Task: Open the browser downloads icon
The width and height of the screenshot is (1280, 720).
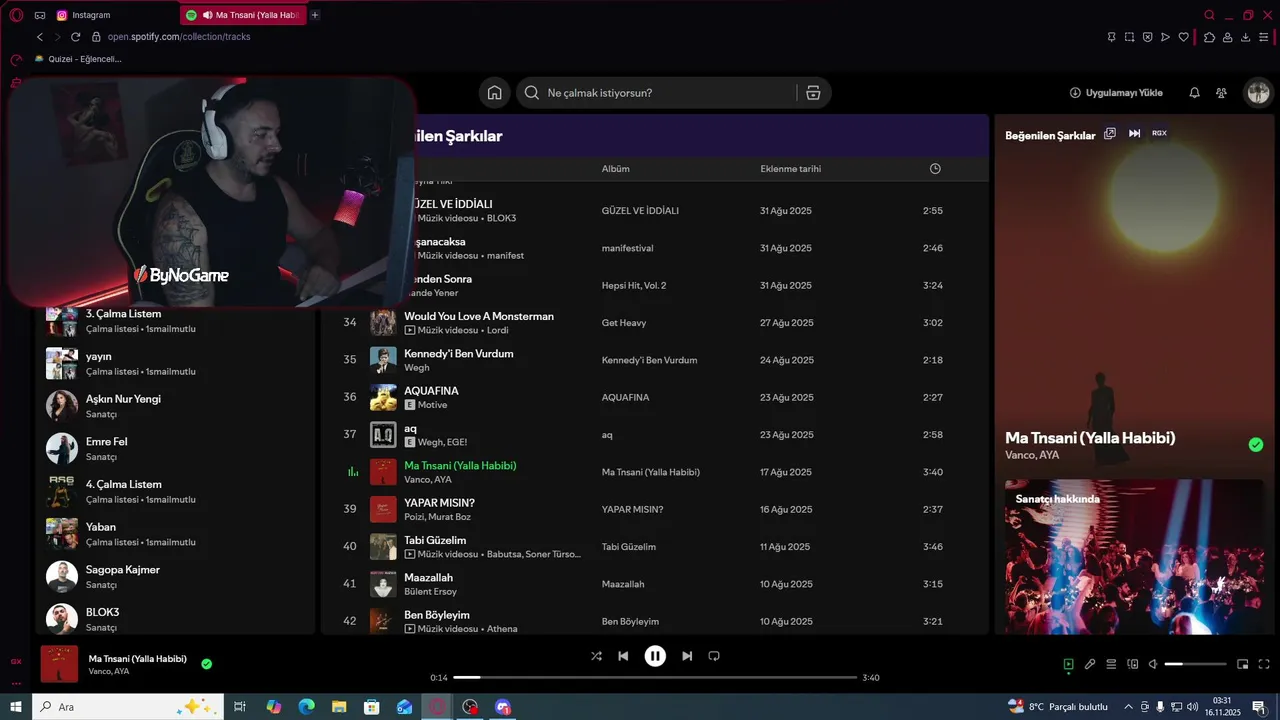Action: [1246, 37]
